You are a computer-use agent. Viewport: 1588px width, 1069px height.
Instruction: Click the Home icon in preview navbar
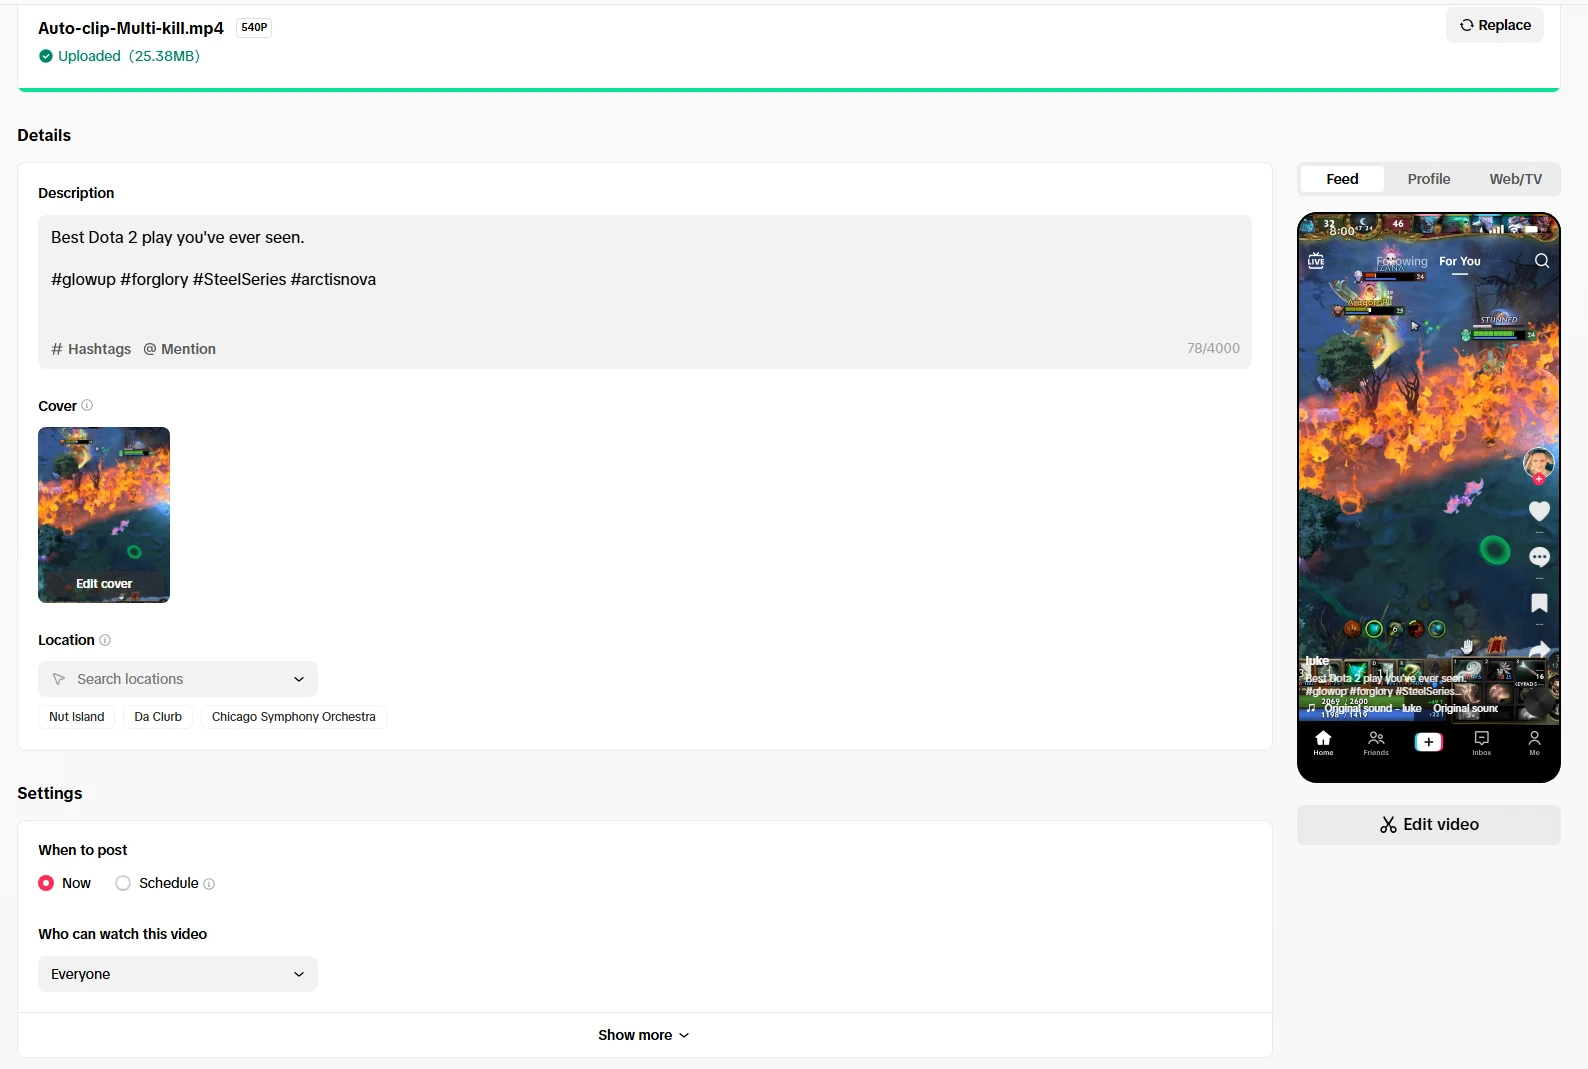pyautogui.click(x=1323, y=743)
